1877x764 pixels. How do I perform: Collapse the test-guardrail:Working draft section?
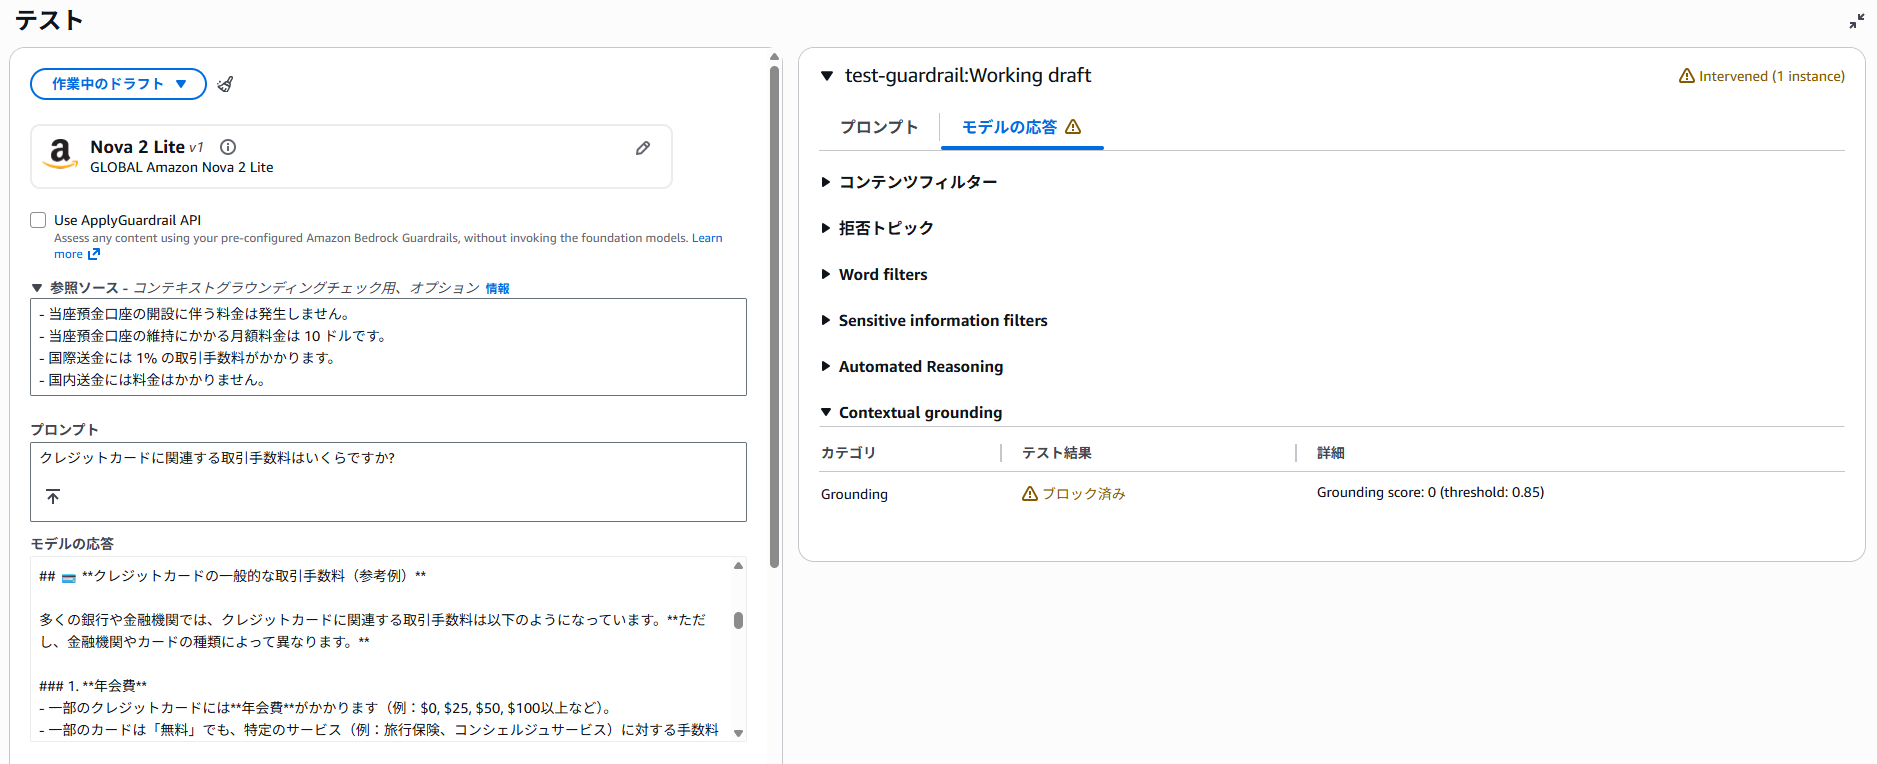tap(827, 76)
